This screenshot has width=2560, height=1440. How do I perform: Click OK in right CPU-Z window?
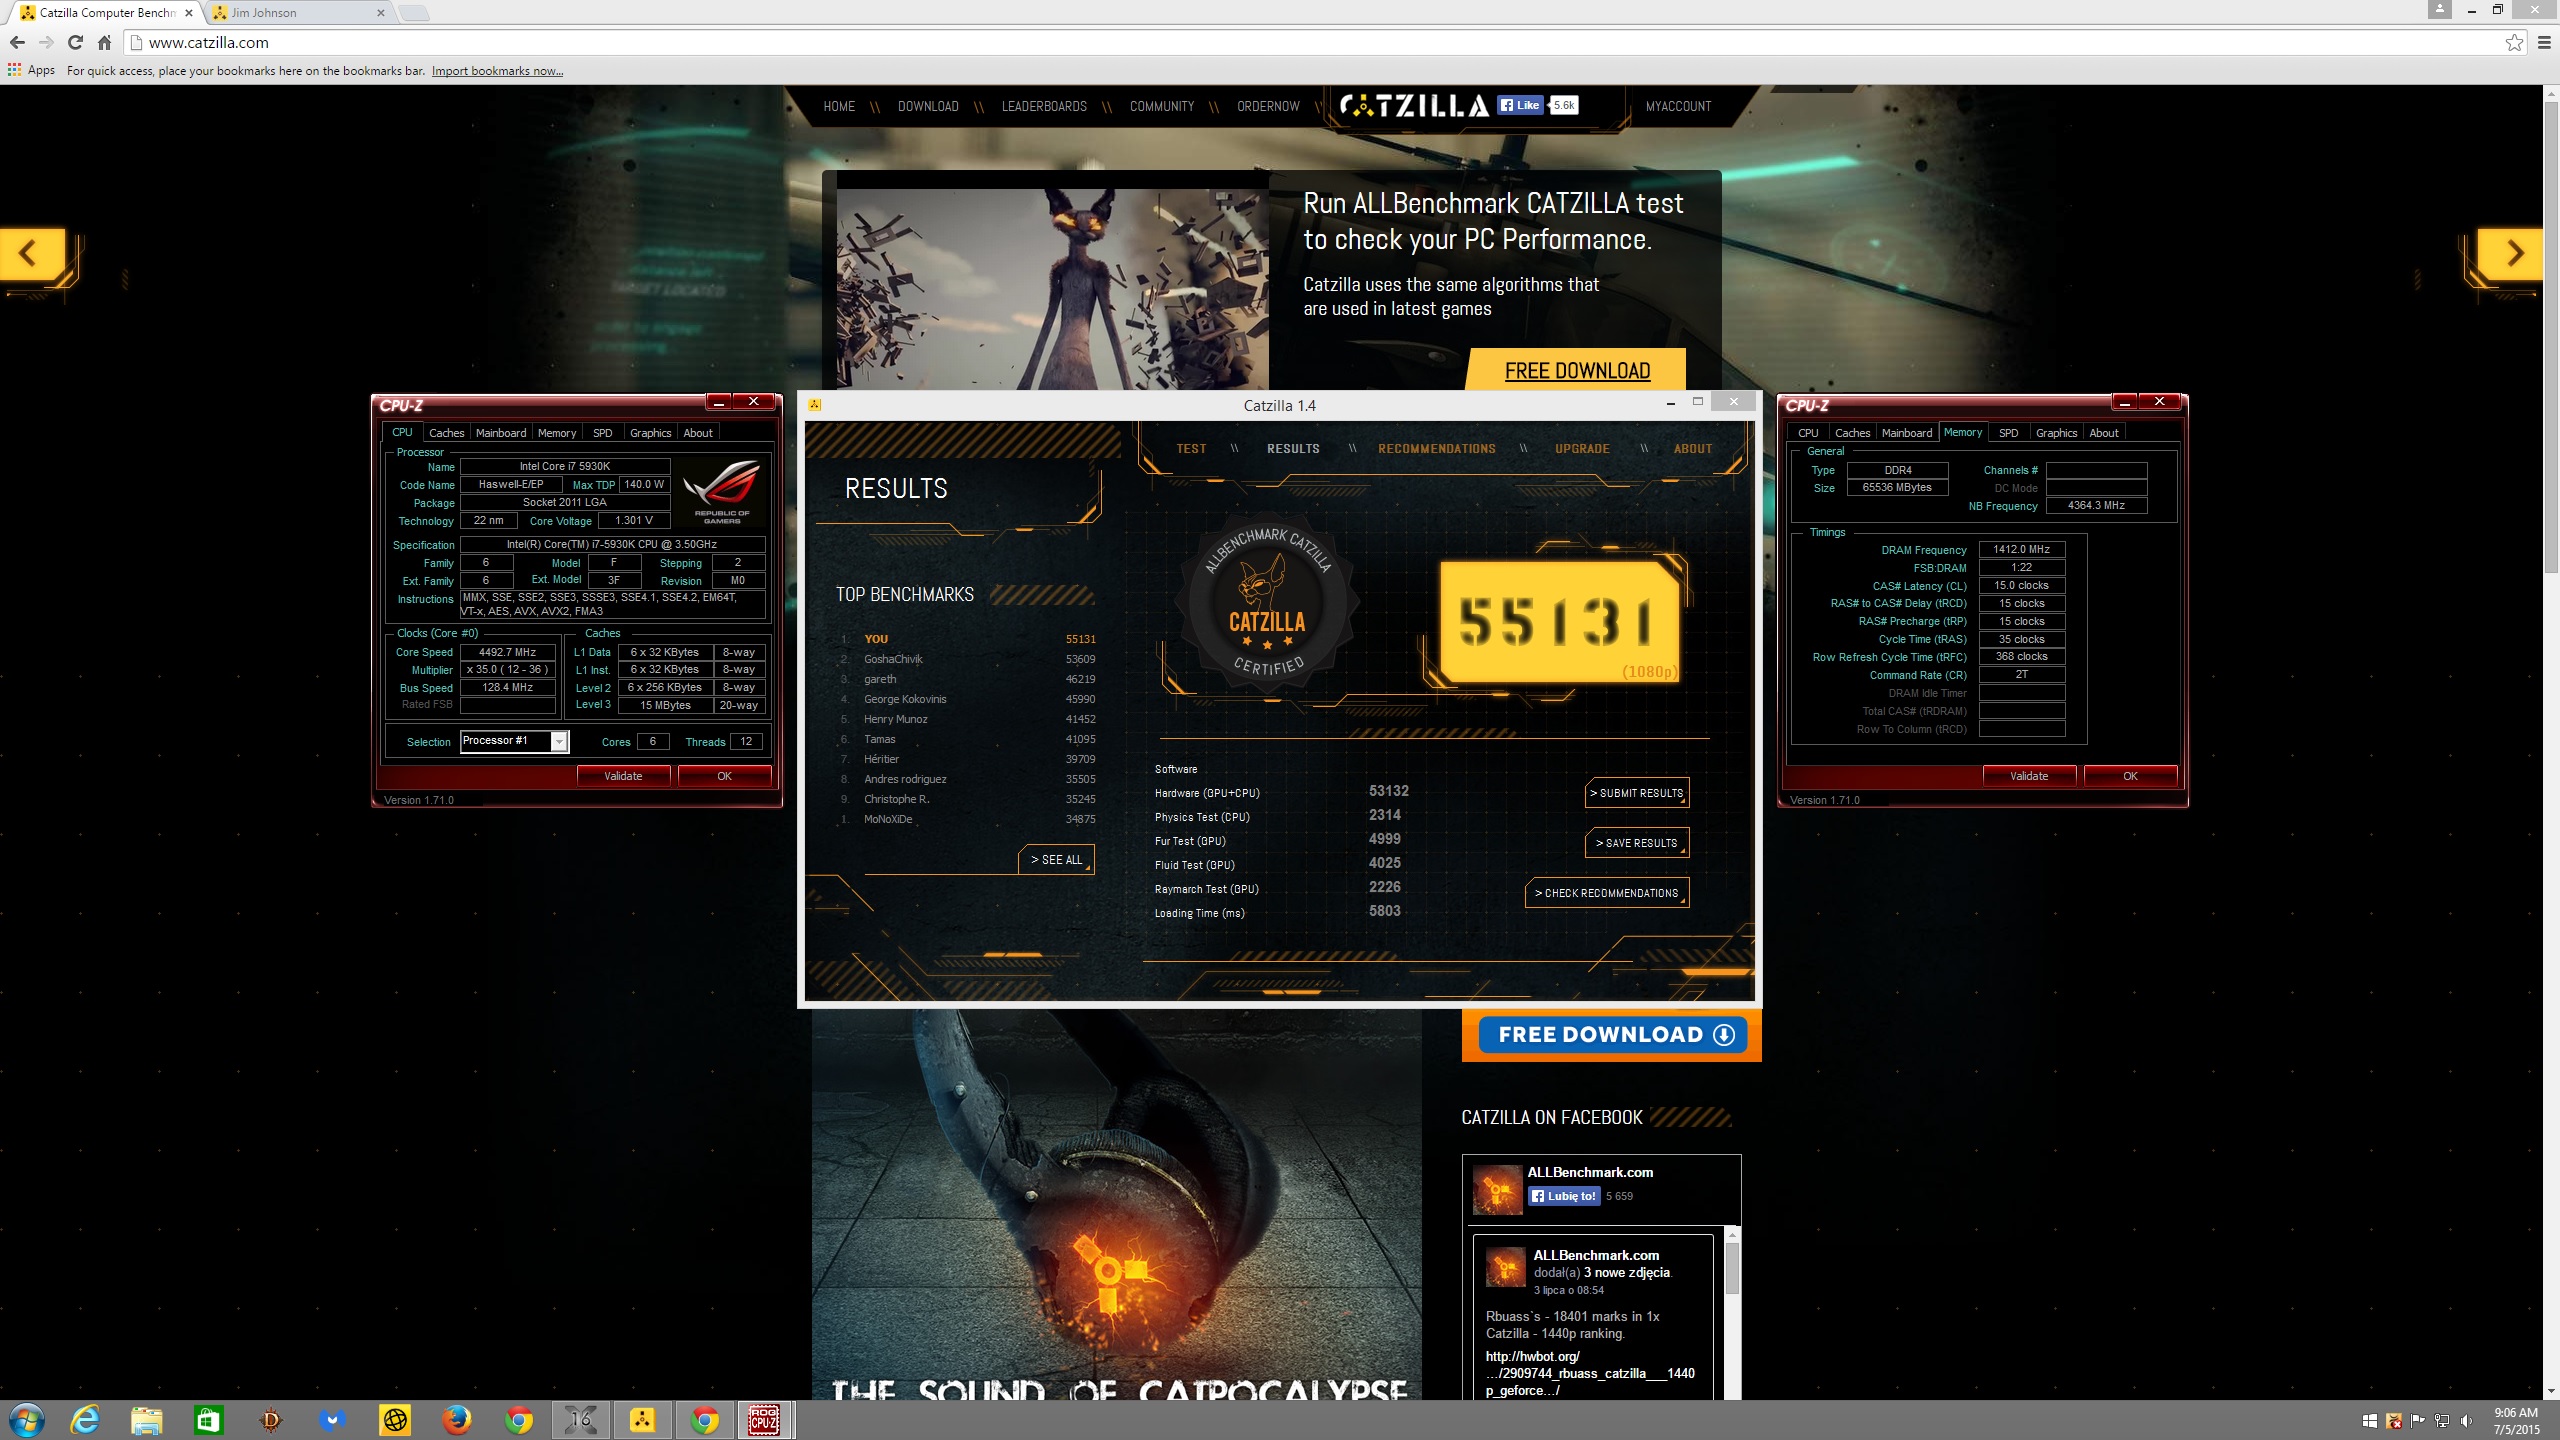2130,776
